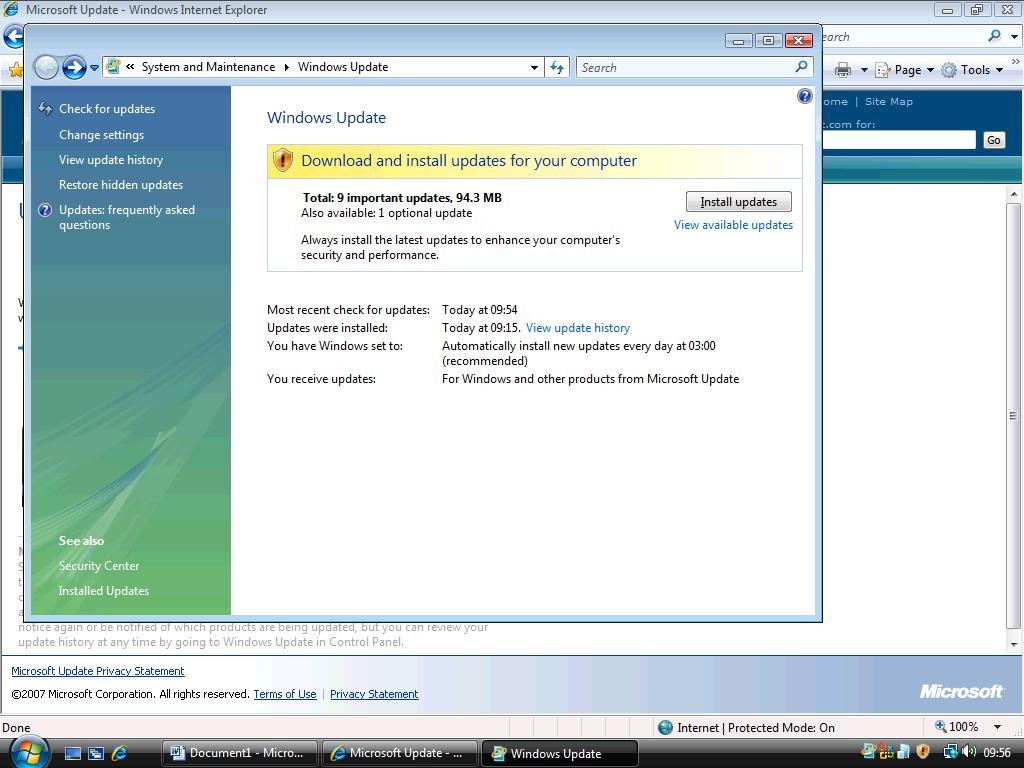Open View update history link beside Today at 09:15
The width and height of the screenshot is (1024, 768).
[578, 328]
